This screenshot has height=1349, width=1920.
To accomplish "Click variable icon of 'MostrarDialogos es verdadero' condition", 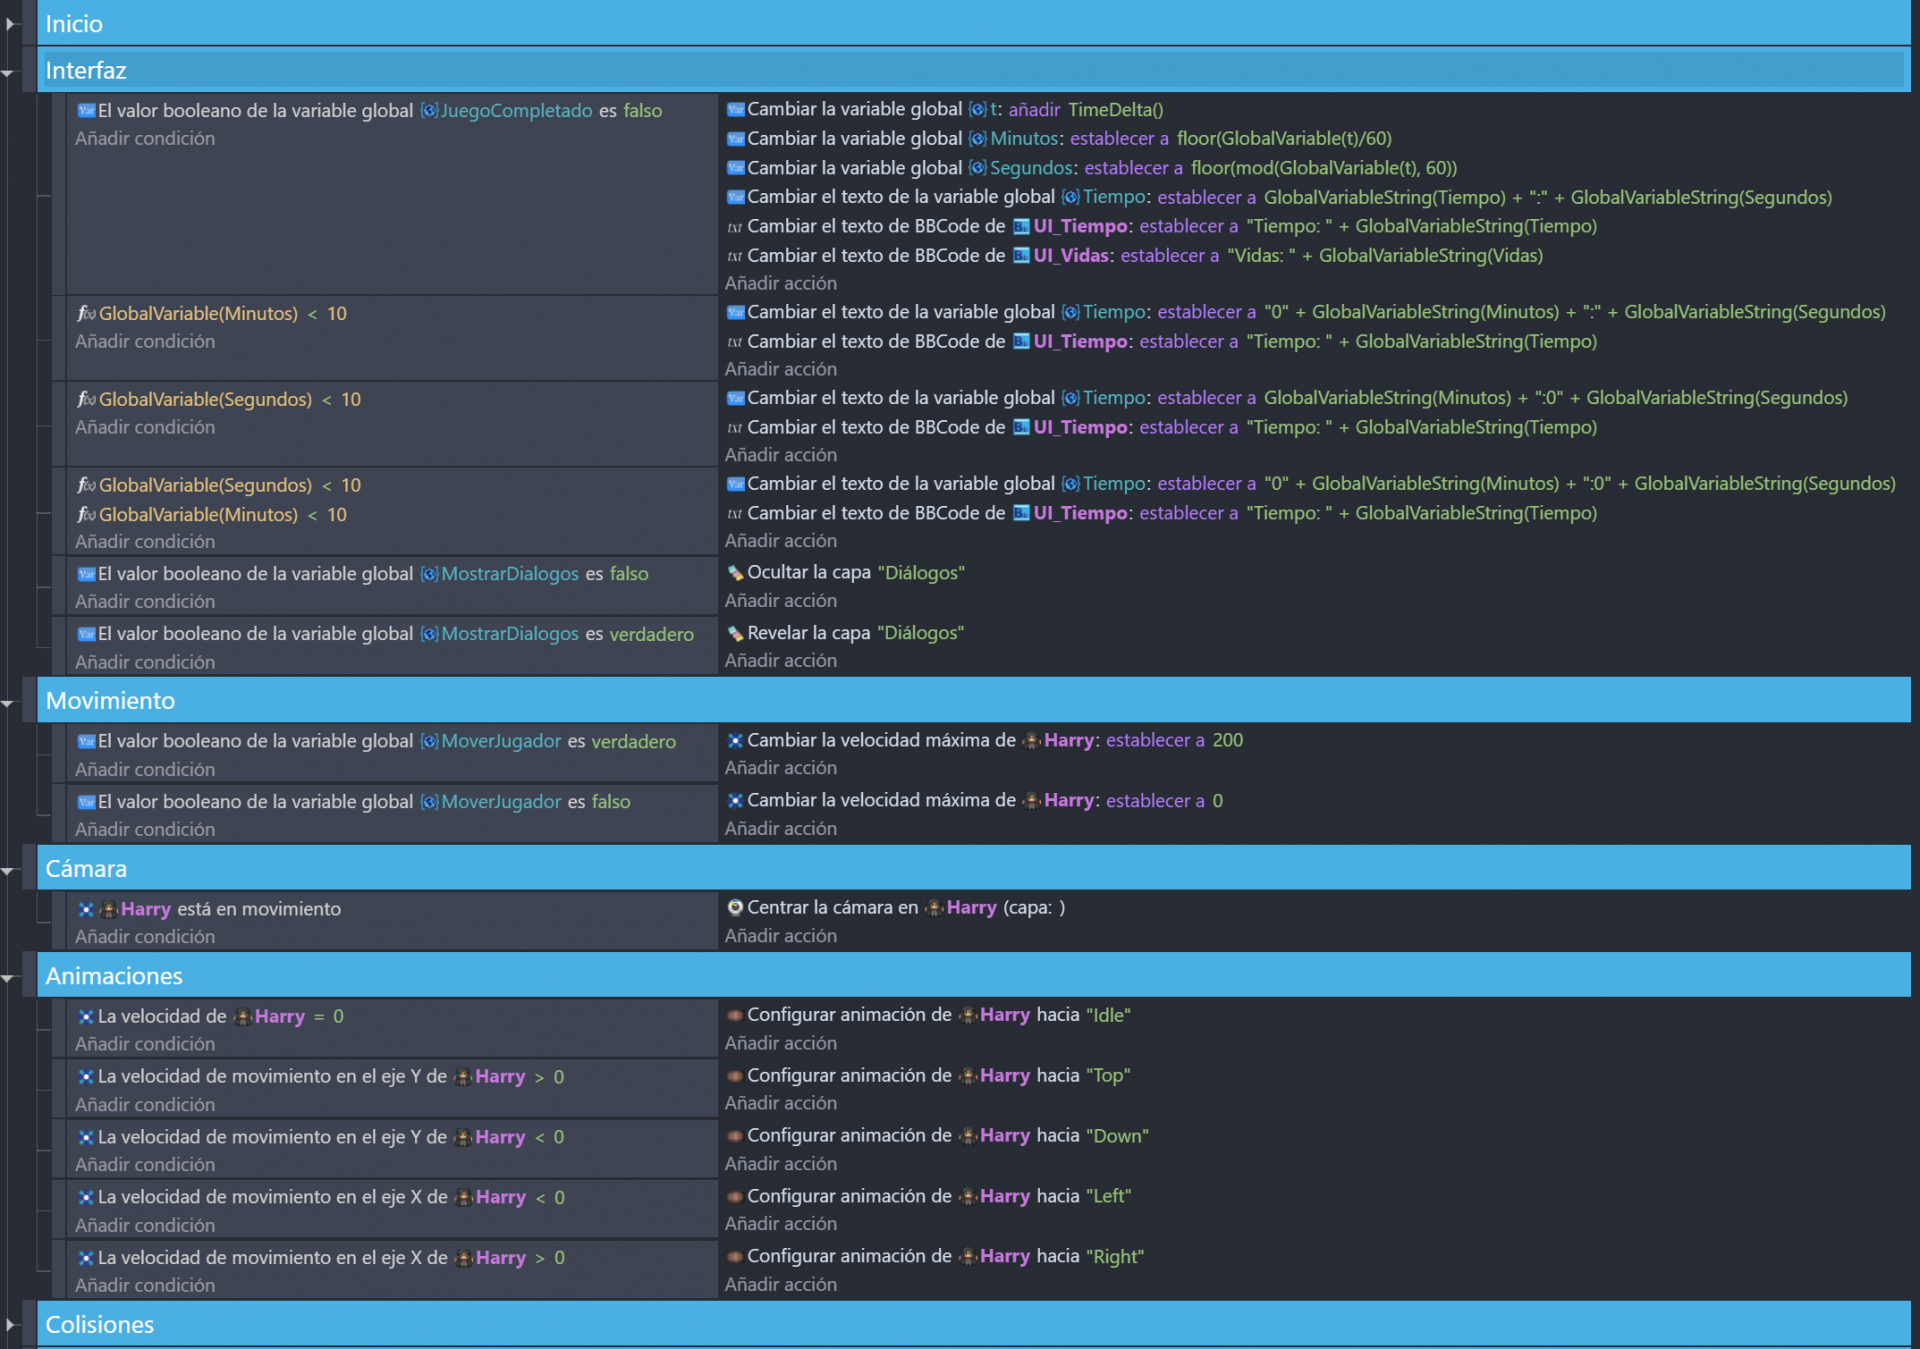I will point(86,634).
